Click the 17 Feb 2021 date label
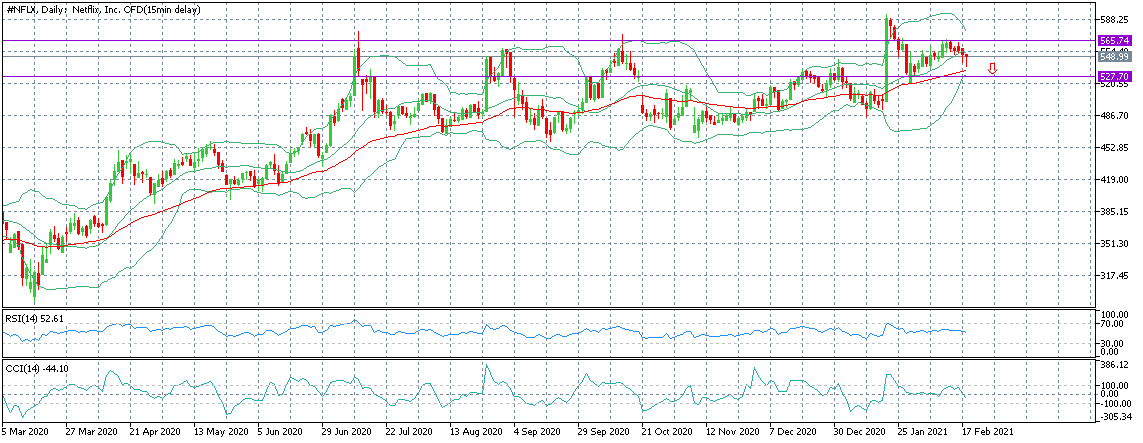The height and width of the screenshot is (443, 1143). (986, 430)
